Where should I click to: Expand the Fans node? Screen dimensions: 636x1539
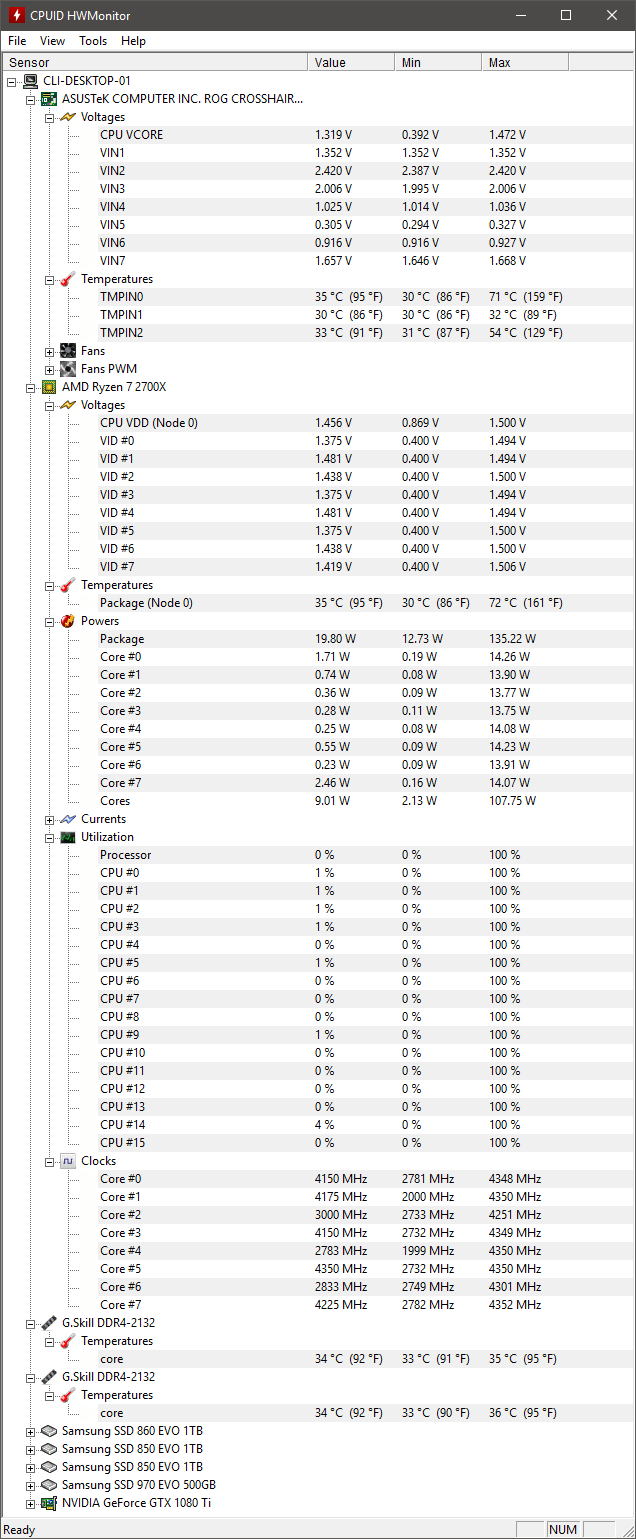pyautogui.click(x=50, y=351)
